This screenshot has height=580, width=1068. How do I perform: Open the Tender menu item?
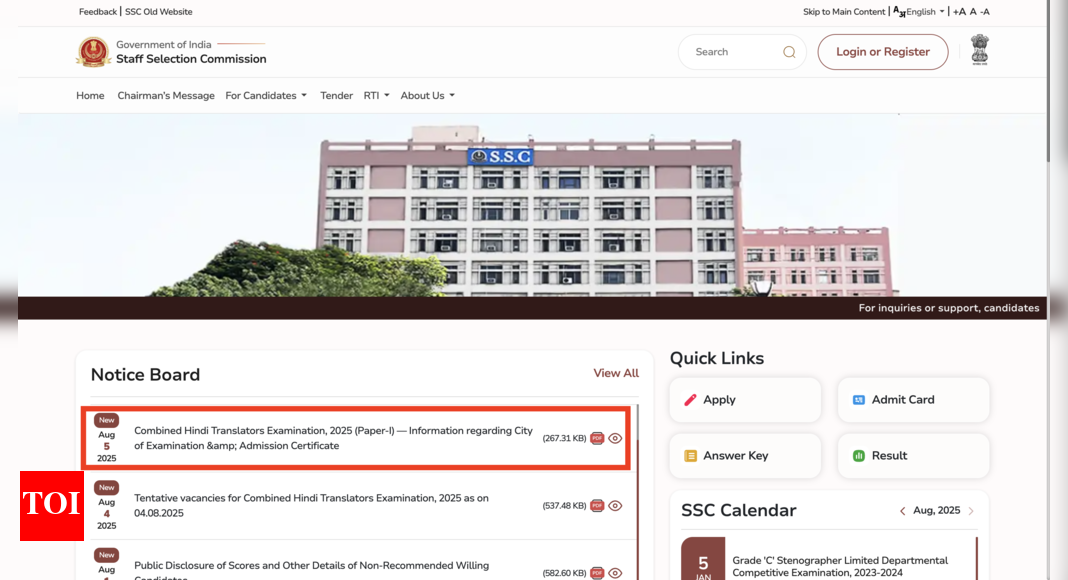336,95
